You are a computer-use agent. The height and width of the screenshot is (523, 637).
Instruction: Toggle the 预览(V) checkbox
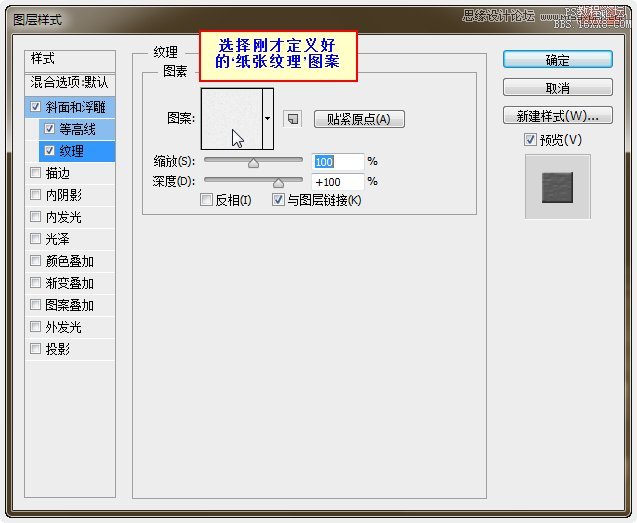pyautogui.click(x=530, y=140)
